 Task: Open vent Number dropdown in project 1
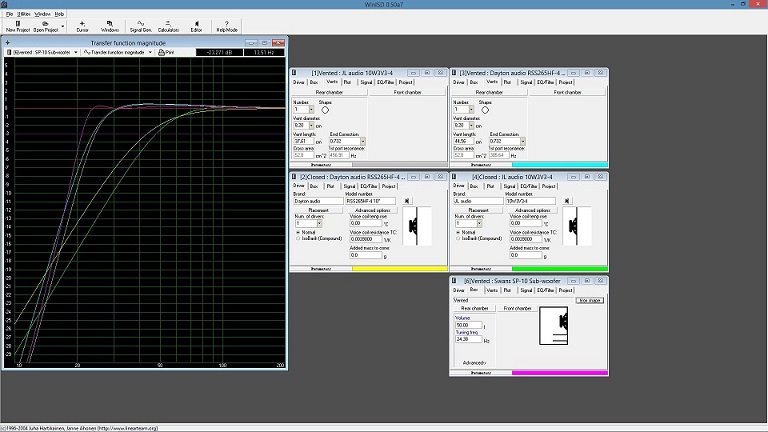(x=311, y=110)
